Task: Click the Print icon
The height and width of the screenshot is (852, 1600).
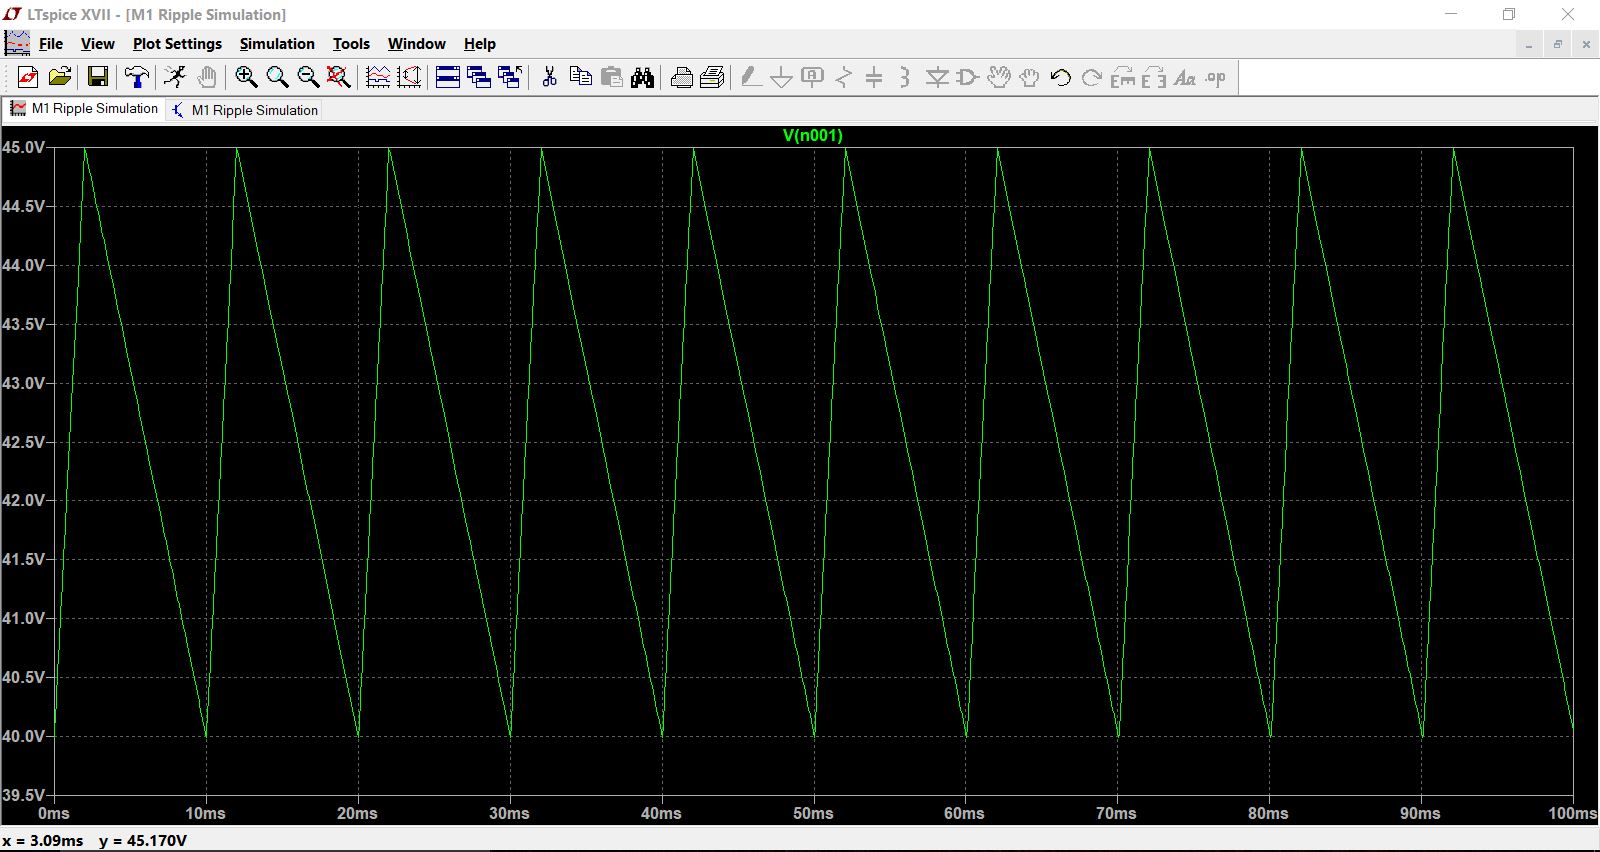Action: (x=712, y=77)
